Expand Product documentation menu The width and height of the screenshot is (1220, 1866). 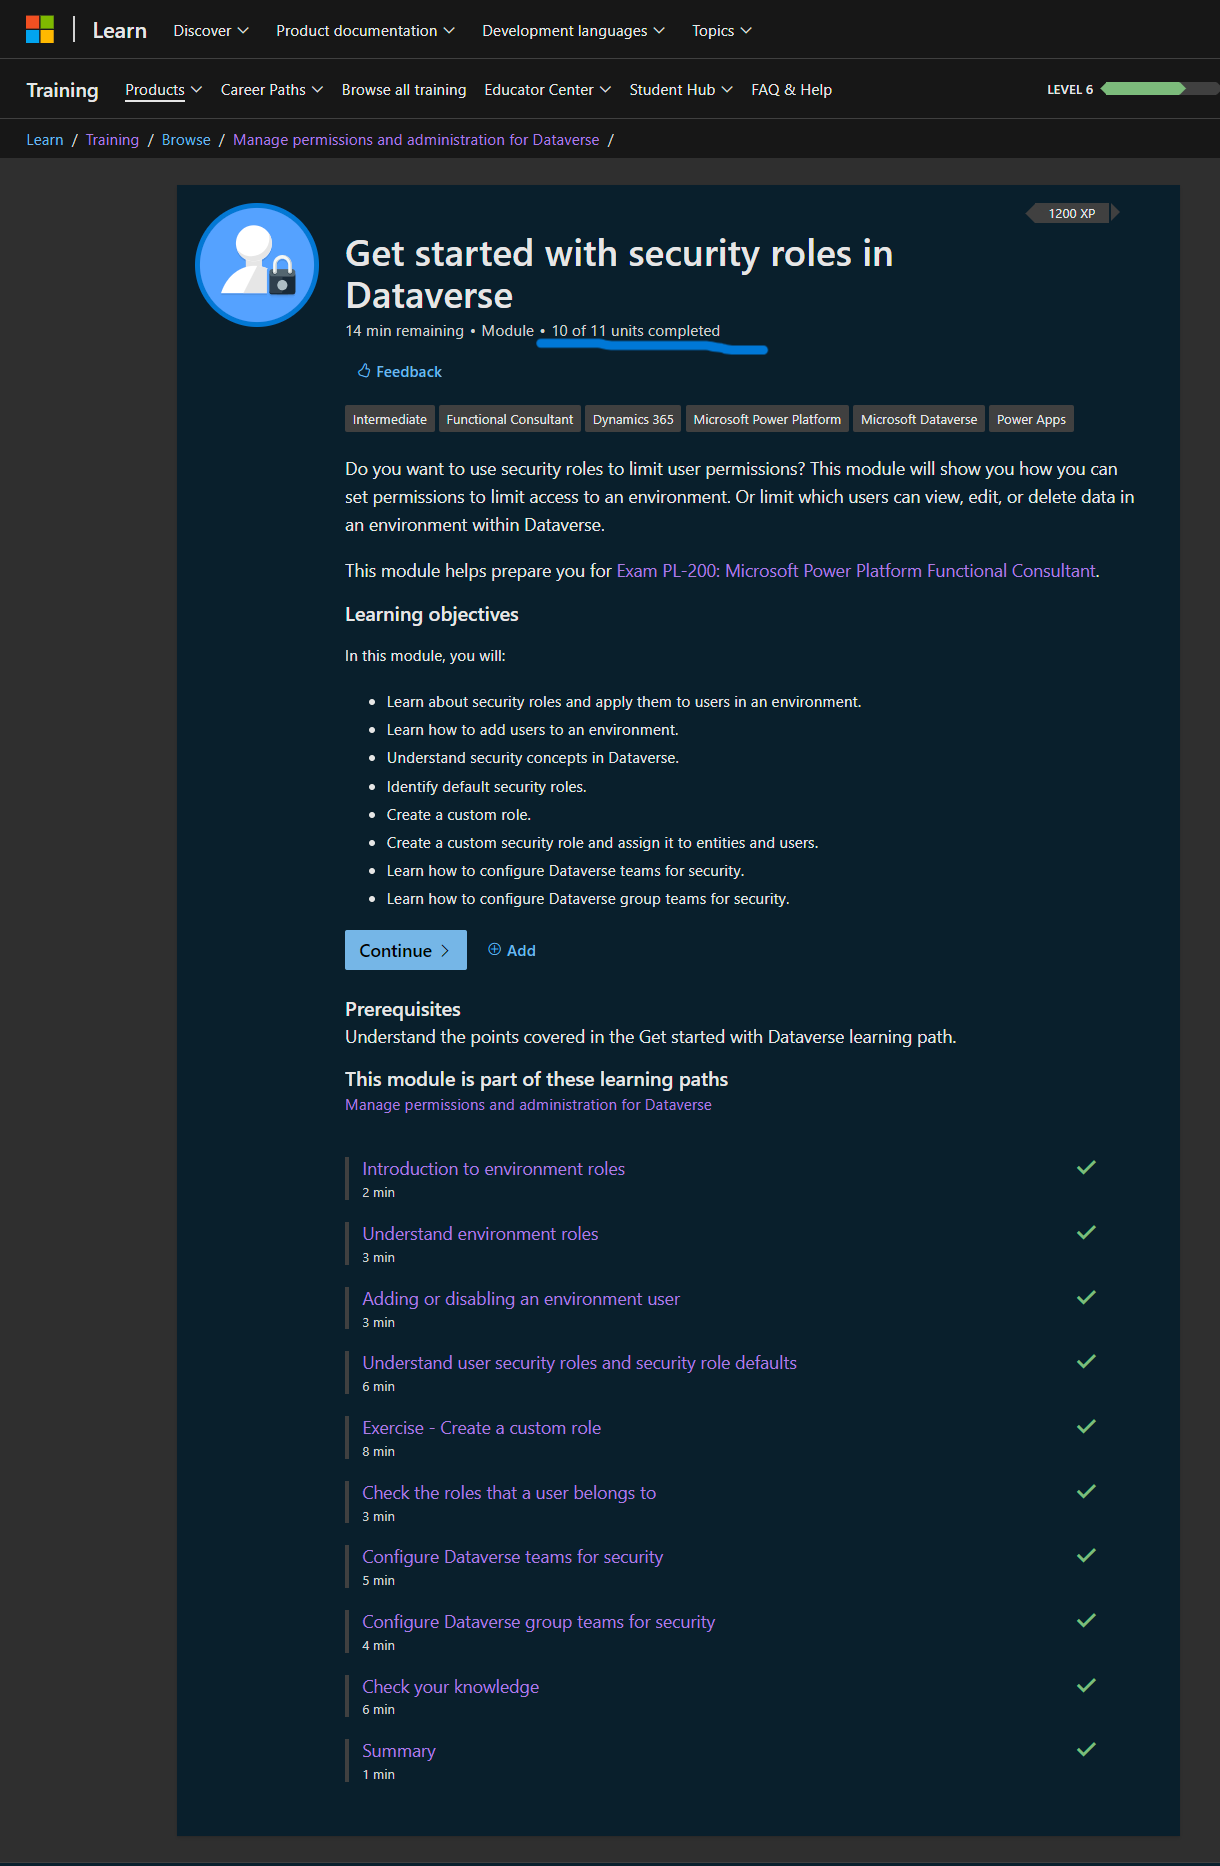(366, 31)
